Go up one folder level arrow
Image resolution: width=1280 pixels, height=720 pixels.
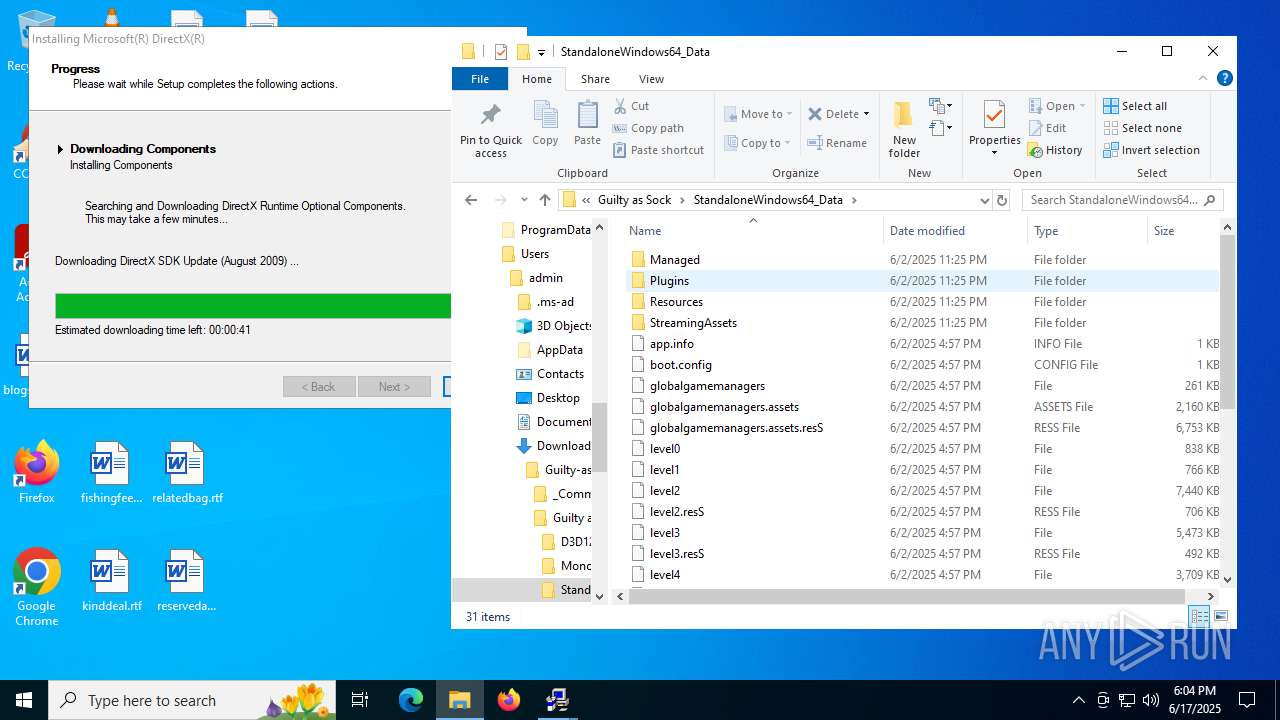coord(544,200)
